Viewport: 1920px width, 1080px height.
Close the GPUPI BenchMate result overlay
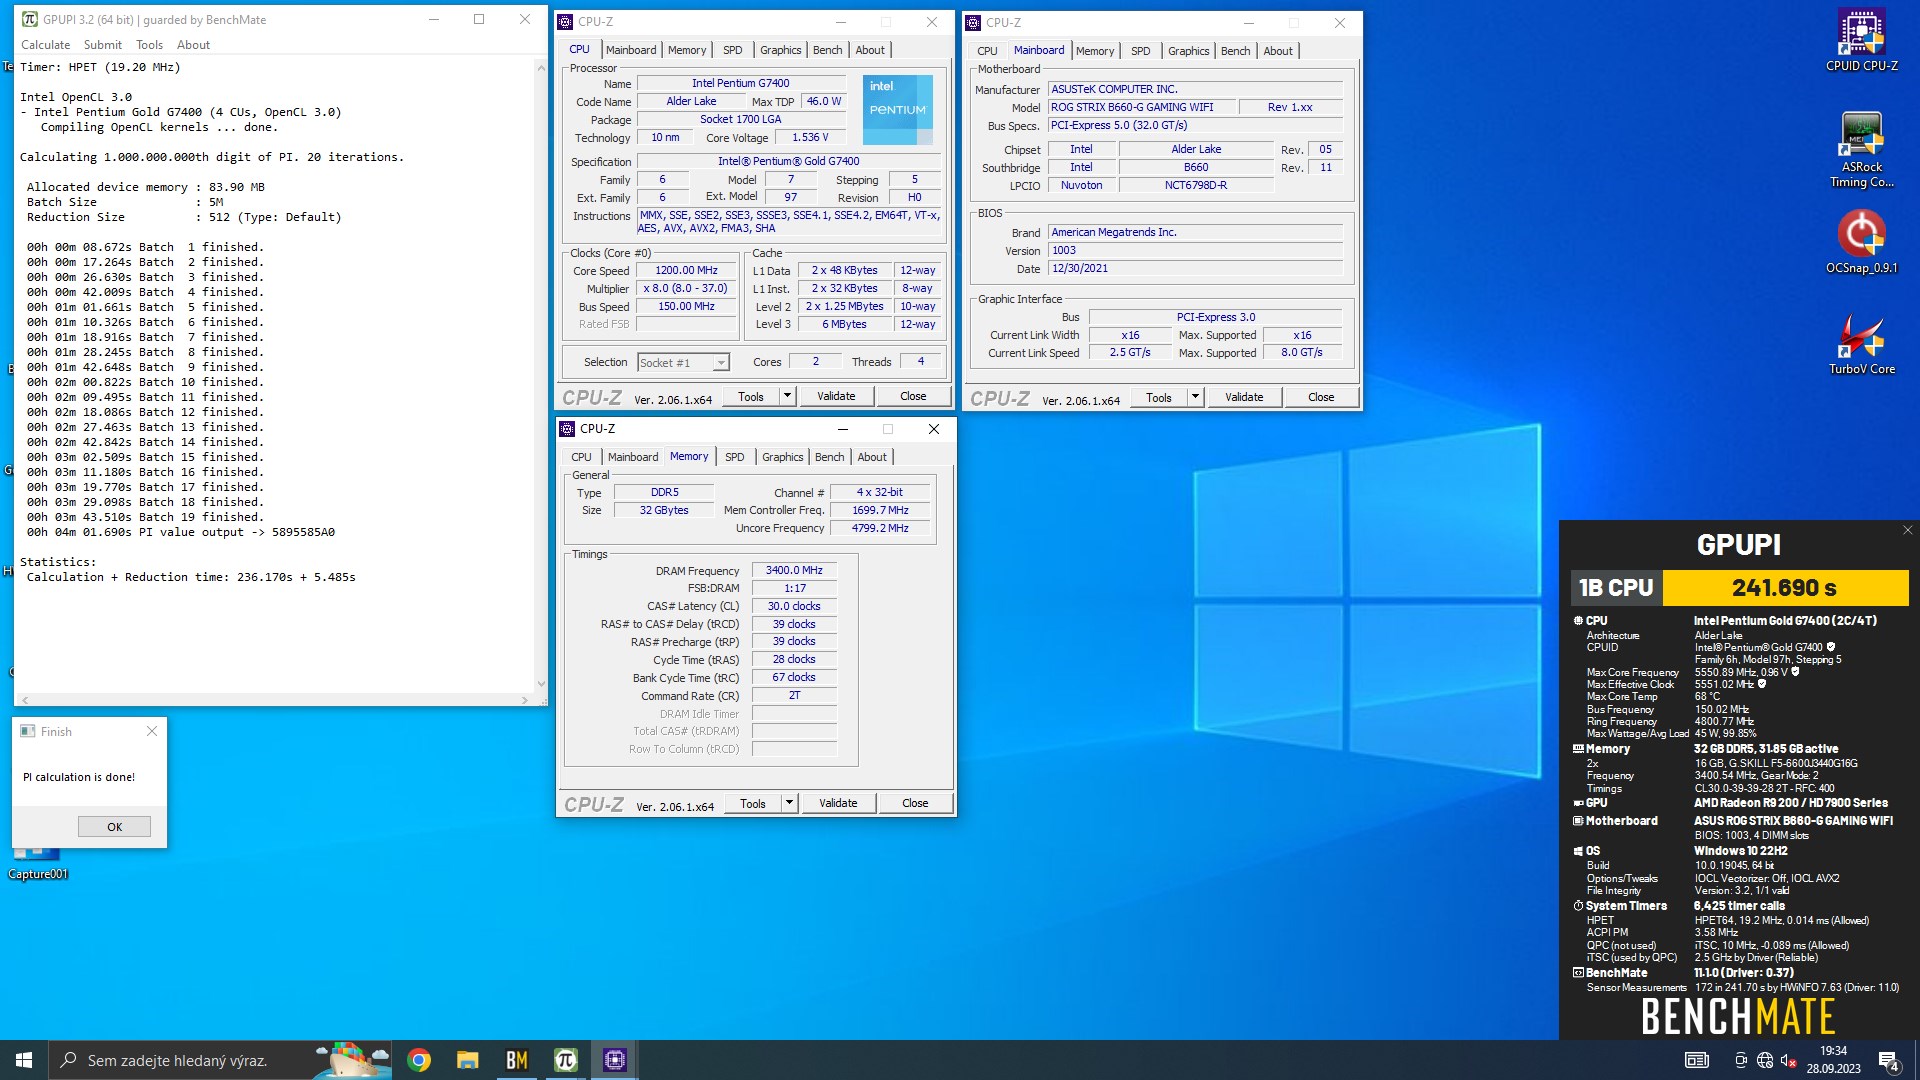(x=1907, y=530)
